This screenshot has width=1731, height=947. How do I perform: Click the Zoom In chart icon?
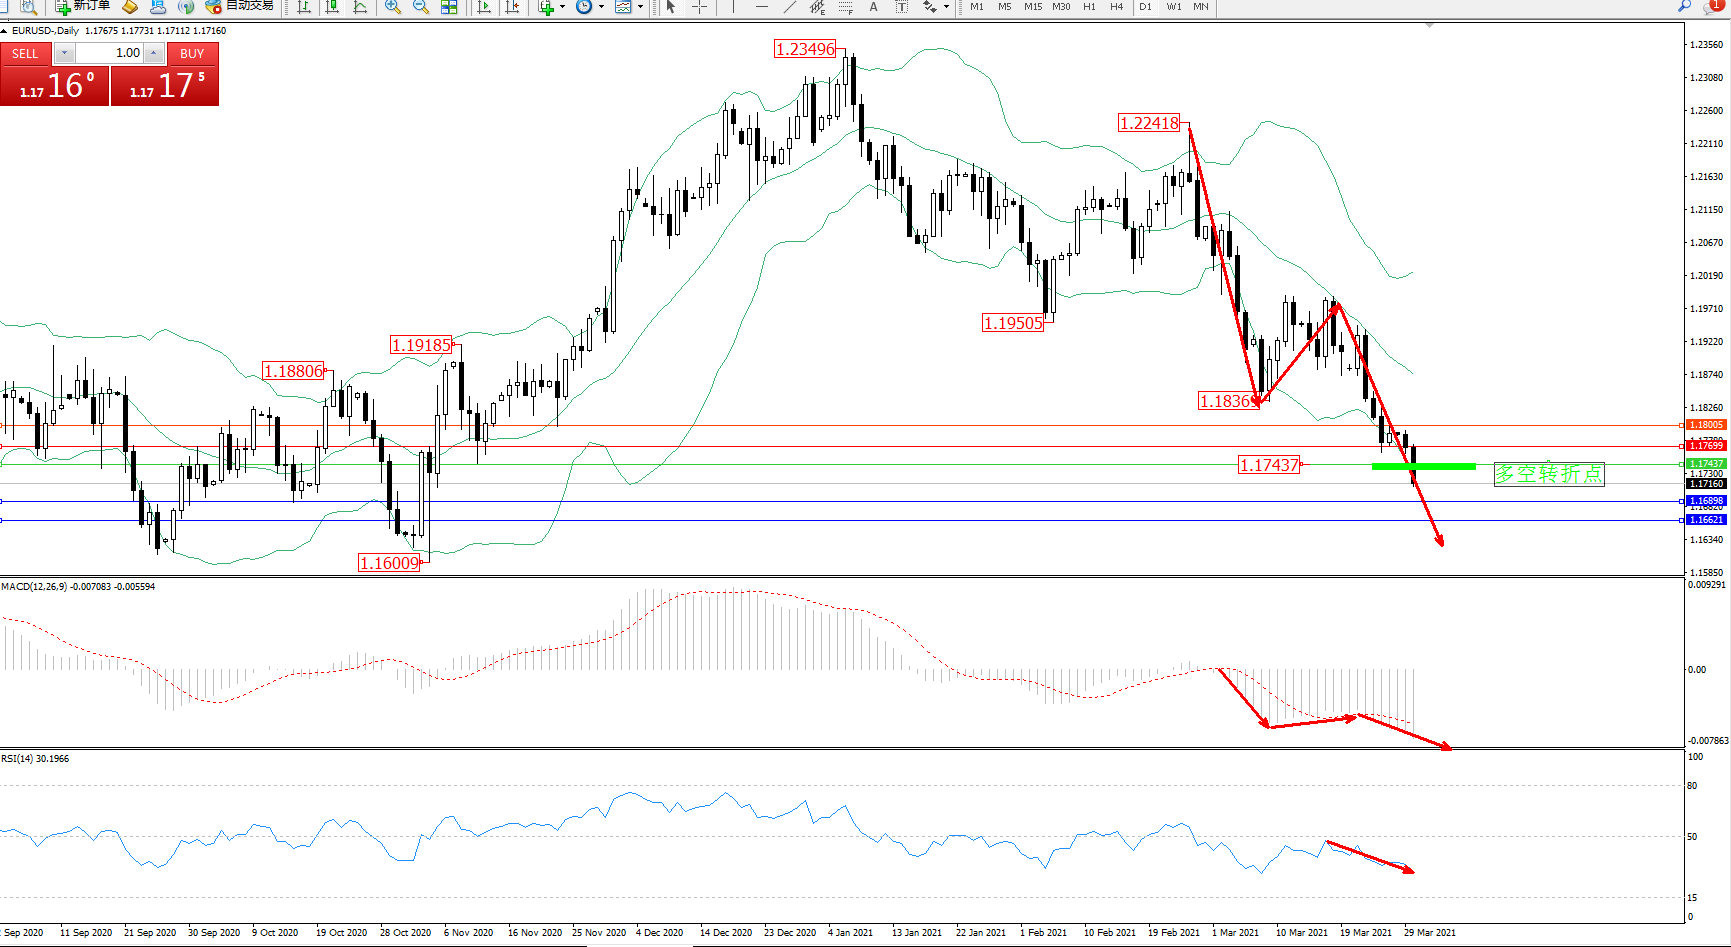click(393, 7)
